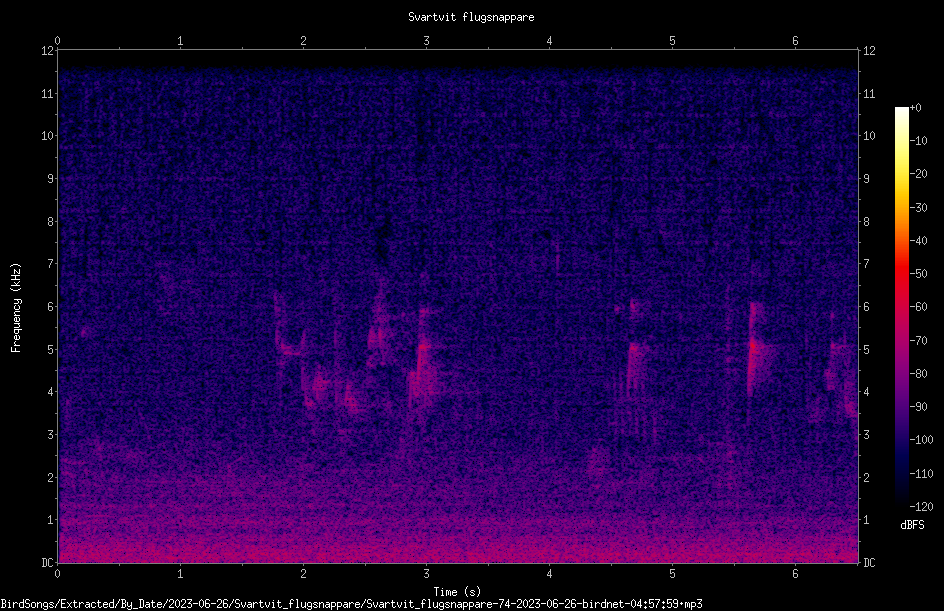The height and width of the screenshot is (611, 944).
Task: Click "3" on the bottom time axis
Action: tap(426, 574)
